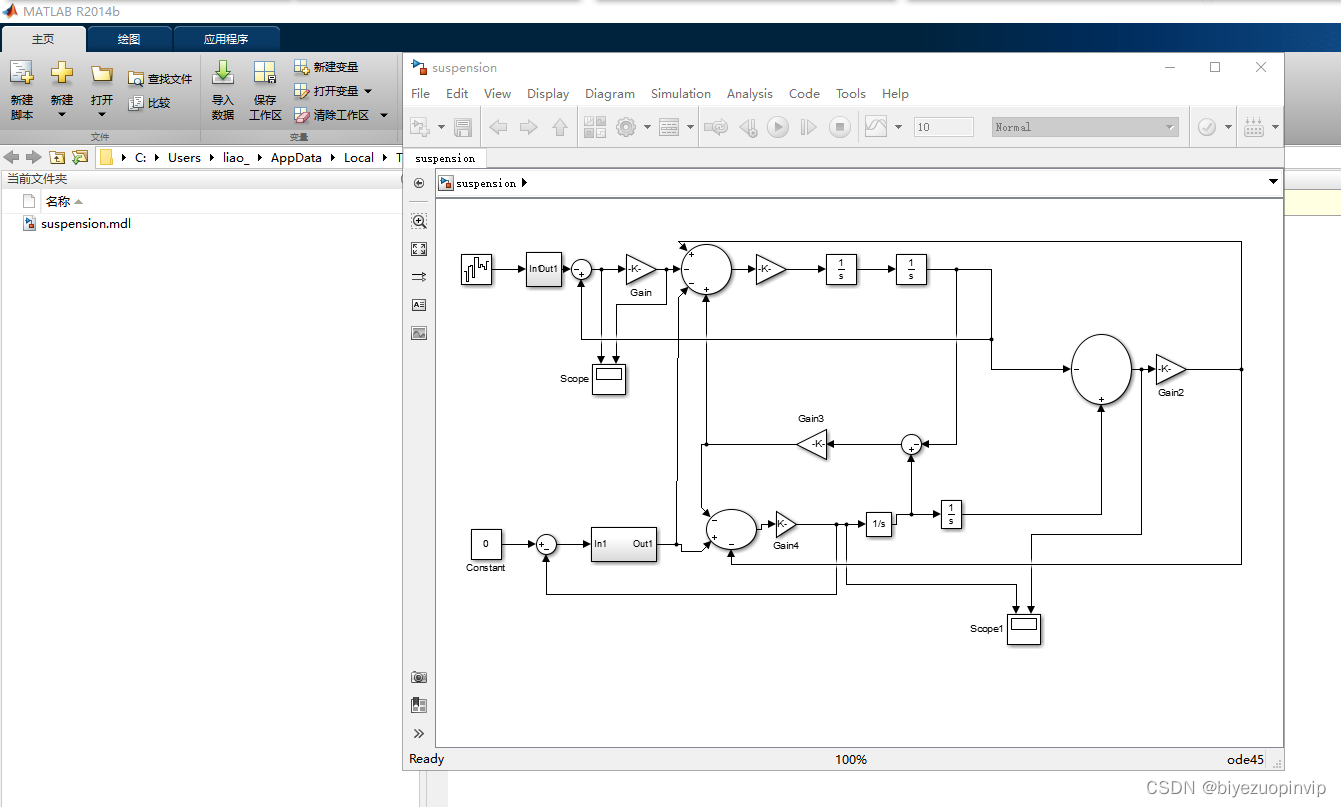Open the Normal simulation mode dropdown
This screenshot has width=1341, height=807.
click(1085, 127)
